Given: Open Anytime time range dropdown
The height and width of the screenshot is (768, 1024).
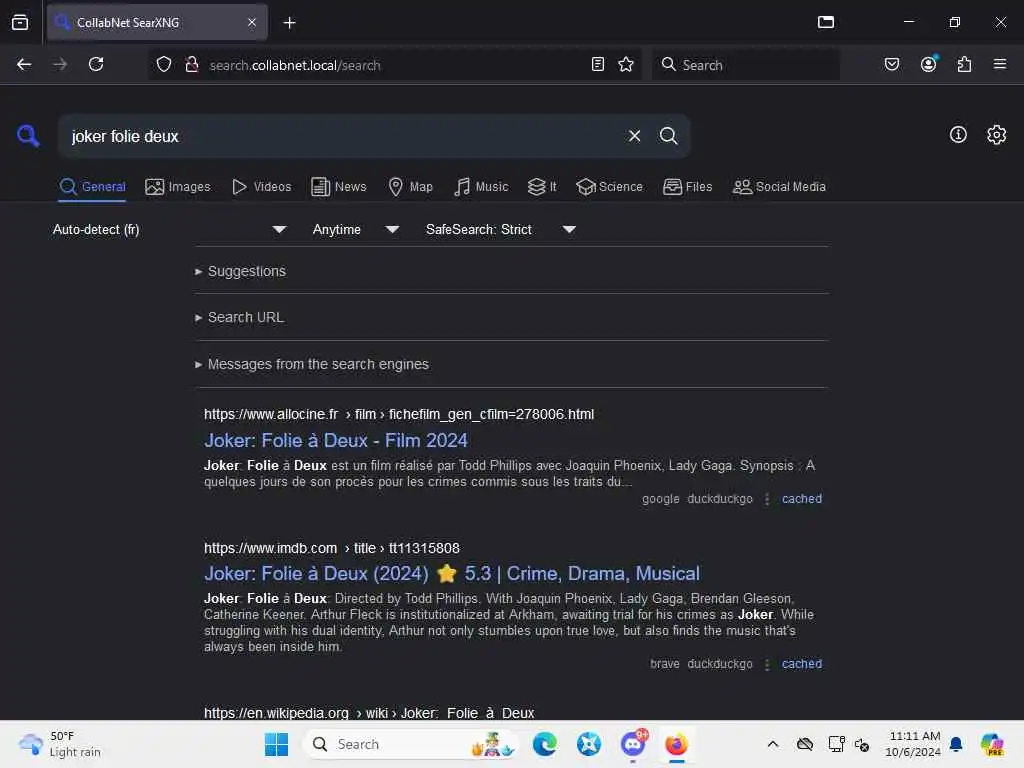Looking at the screenshot, I should [355, 229].
